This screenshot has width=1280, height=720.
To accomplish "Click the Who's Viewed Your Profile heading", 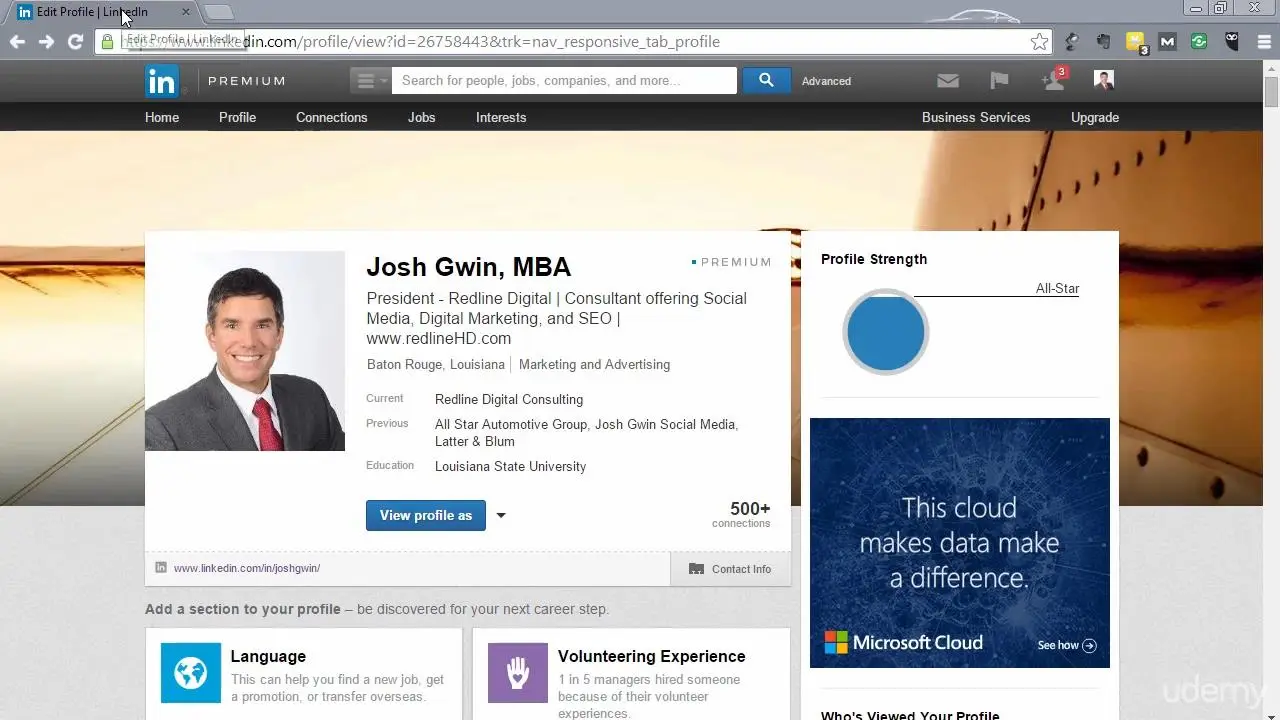I will coord(910,715).
